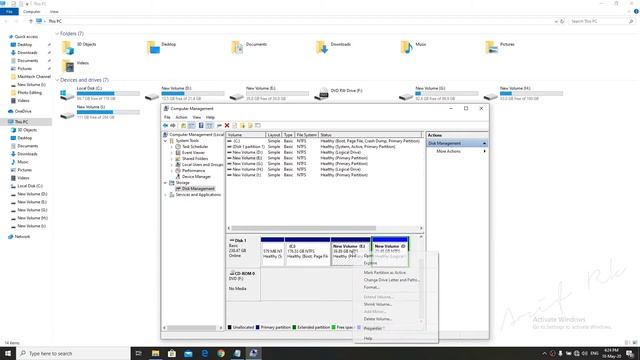Collapse the Devices and drives (7) group

(x=57, y=80)
